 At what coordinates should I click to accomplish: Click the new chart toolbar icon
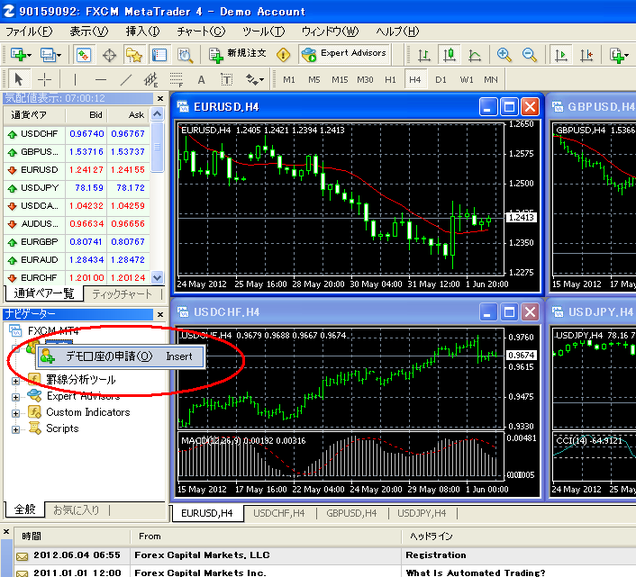(20, 54)
